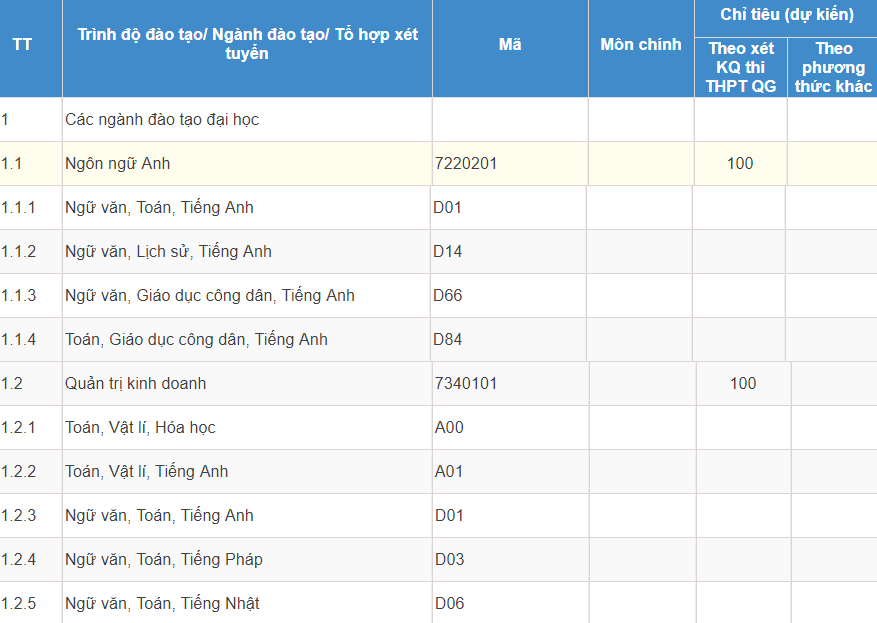Click the D84 combination code cell

coord(448,340)
